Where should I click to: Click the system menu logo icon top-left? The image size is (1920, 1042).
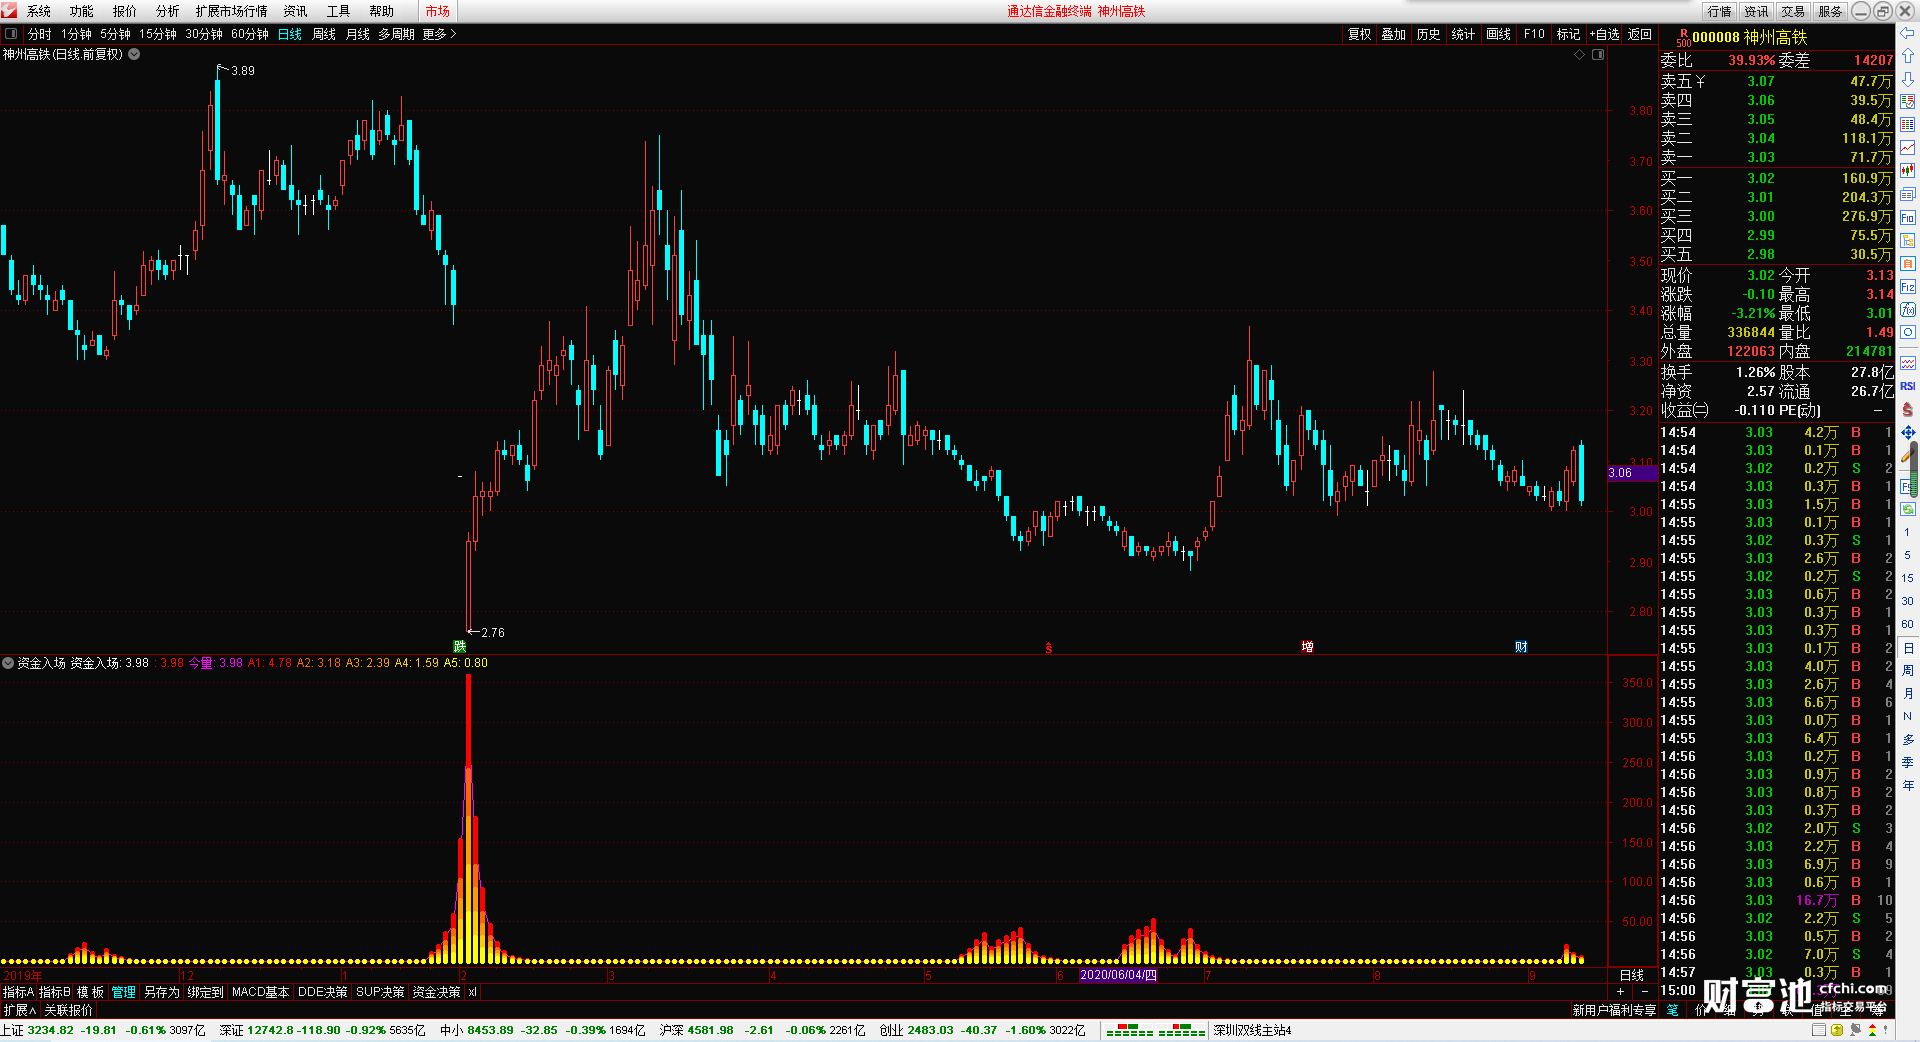pyautogui.click(x=9, y=11)
